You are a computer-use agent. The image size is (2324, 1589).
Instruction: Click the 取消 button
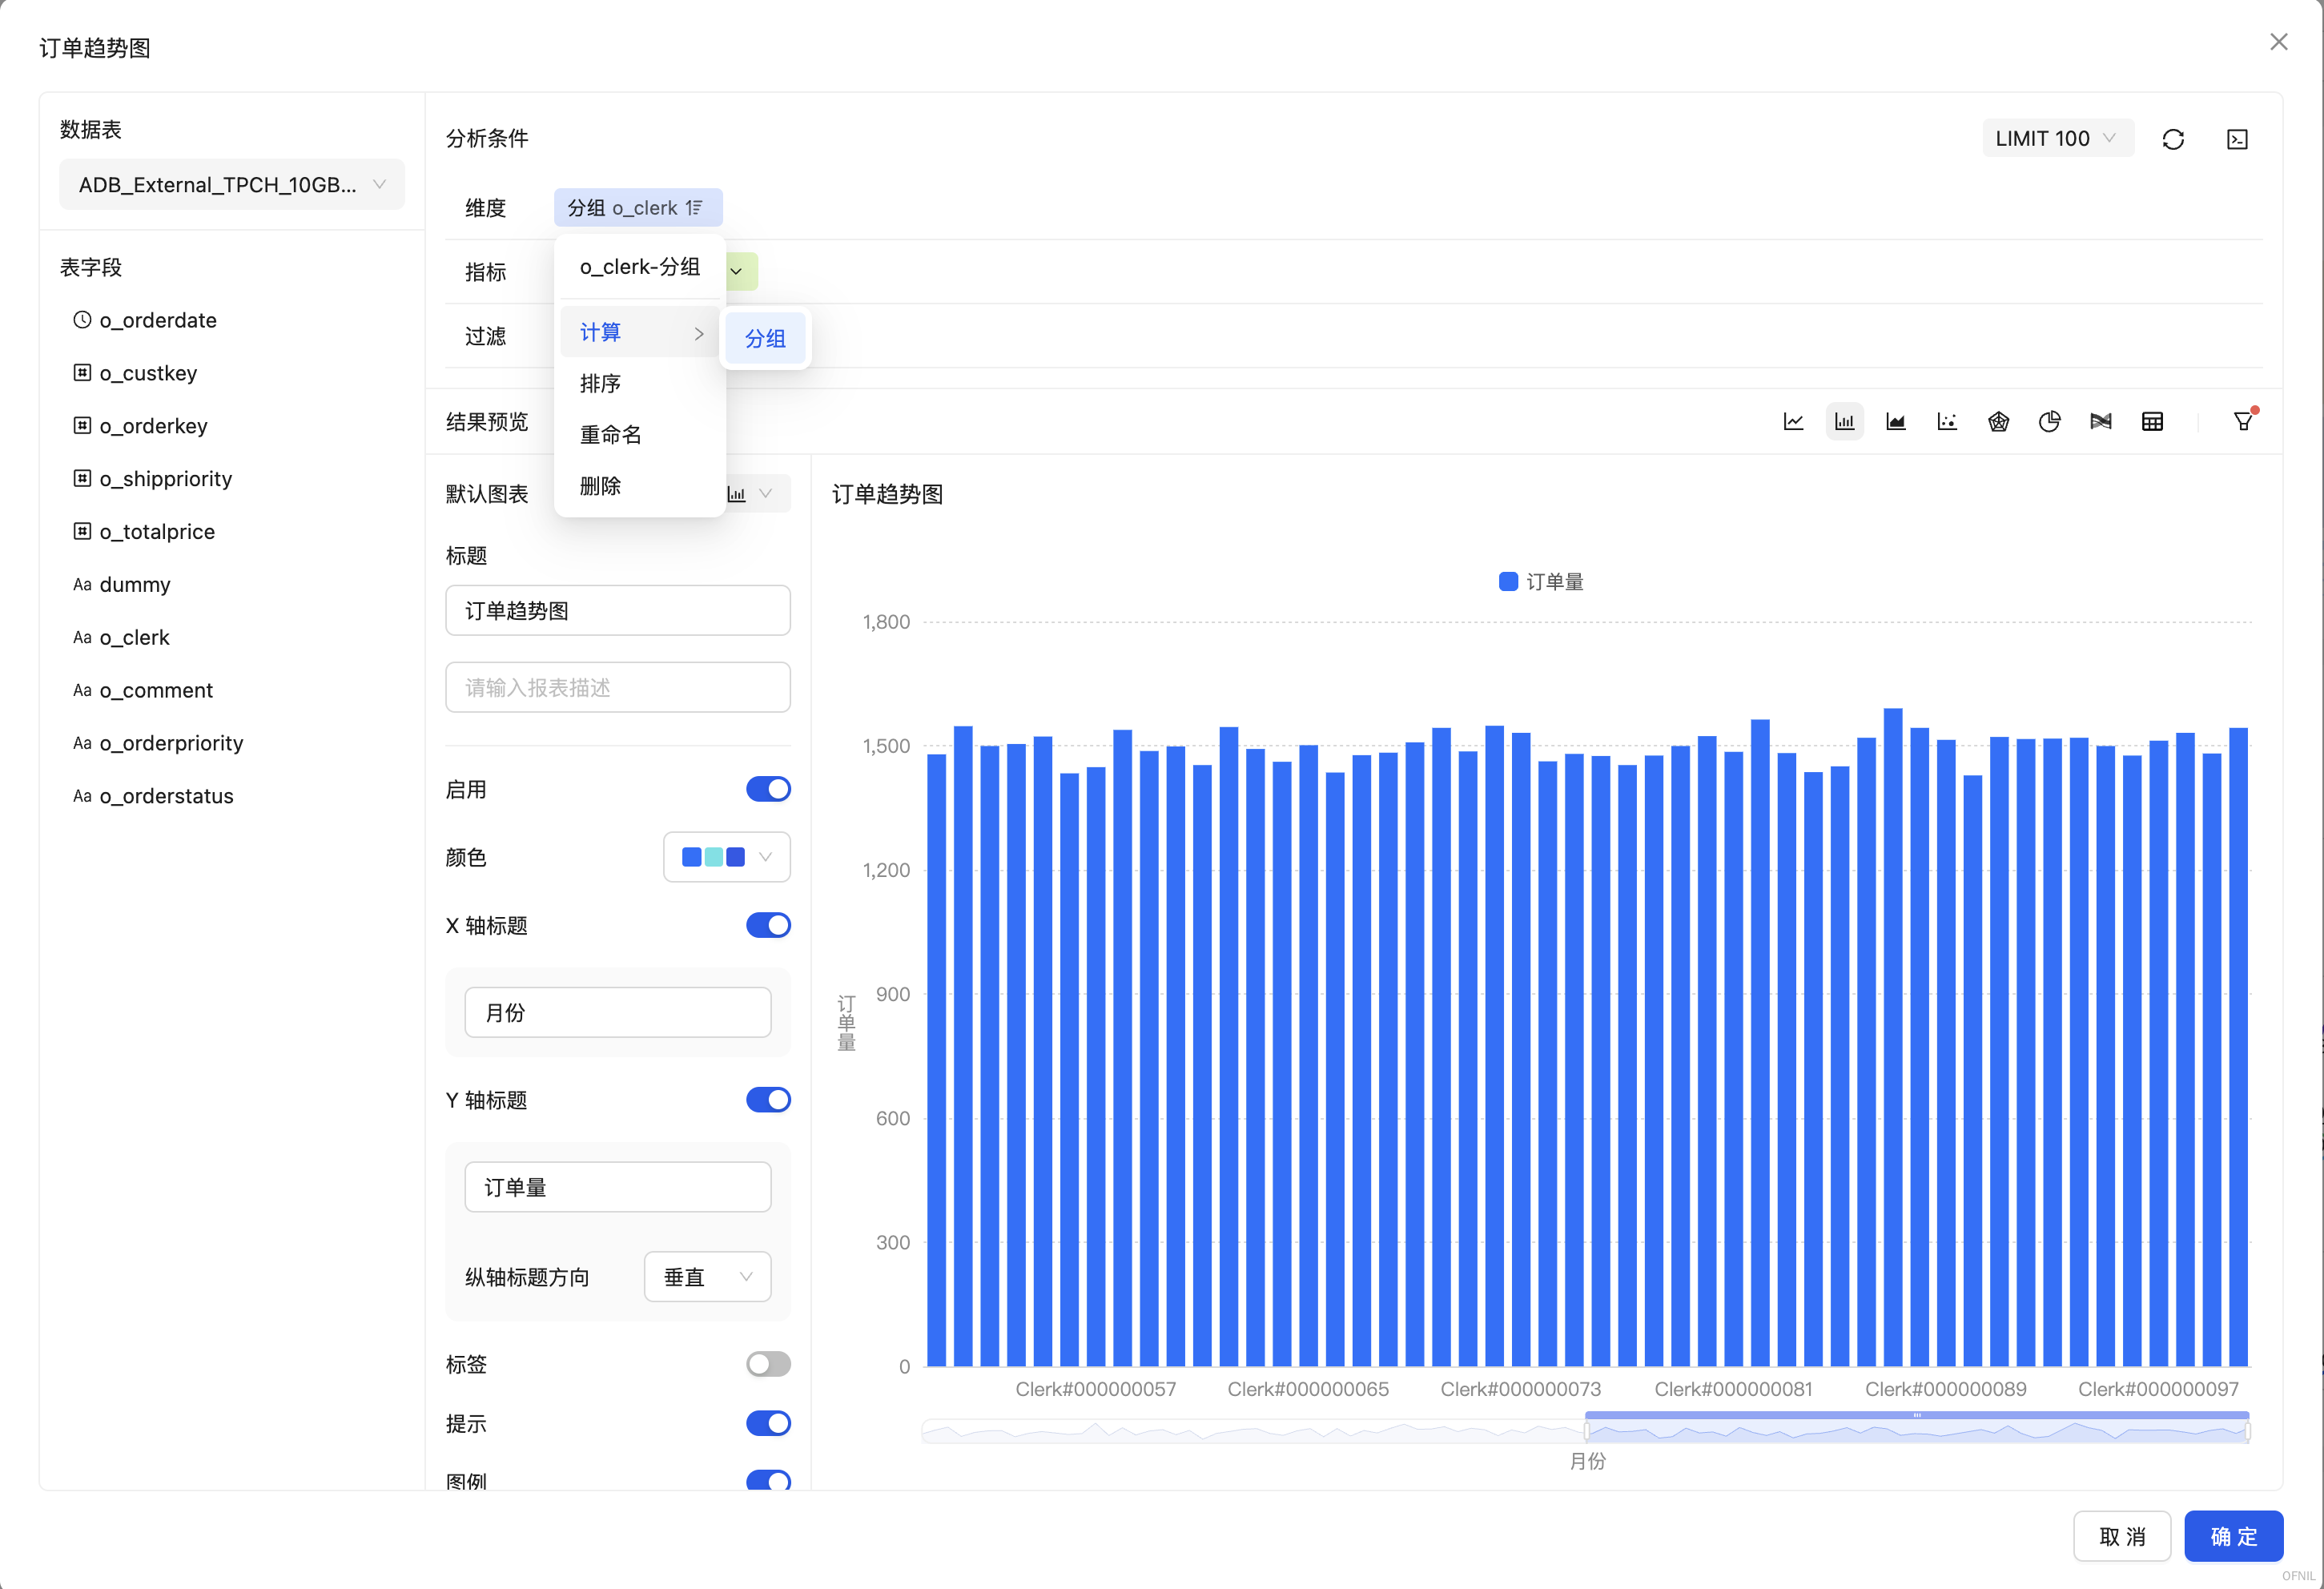click(x=2122, y=1536)
